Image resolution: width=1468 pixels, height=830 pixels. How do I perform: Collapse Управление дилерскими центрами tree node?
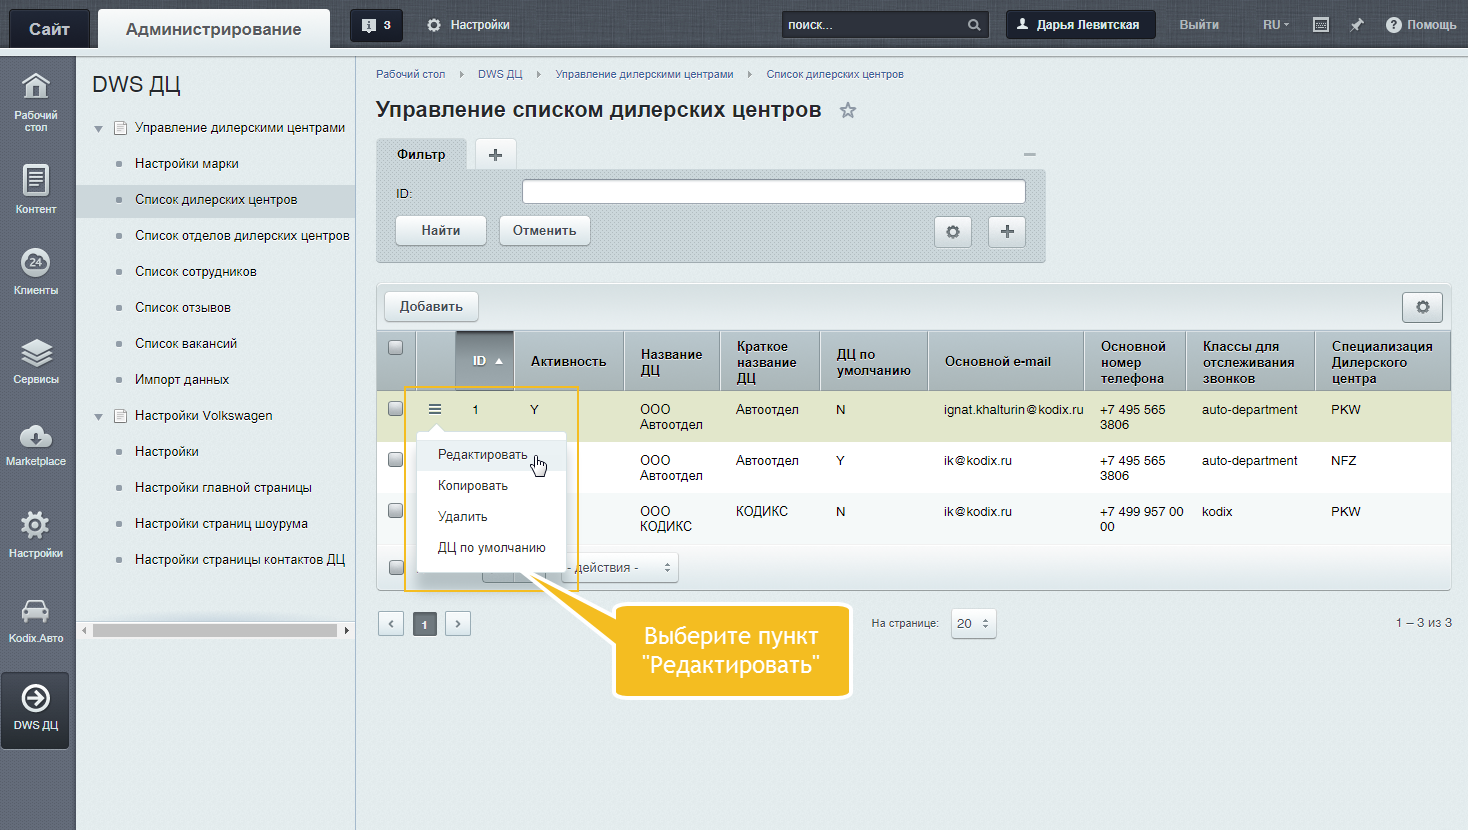click(99, 128)
